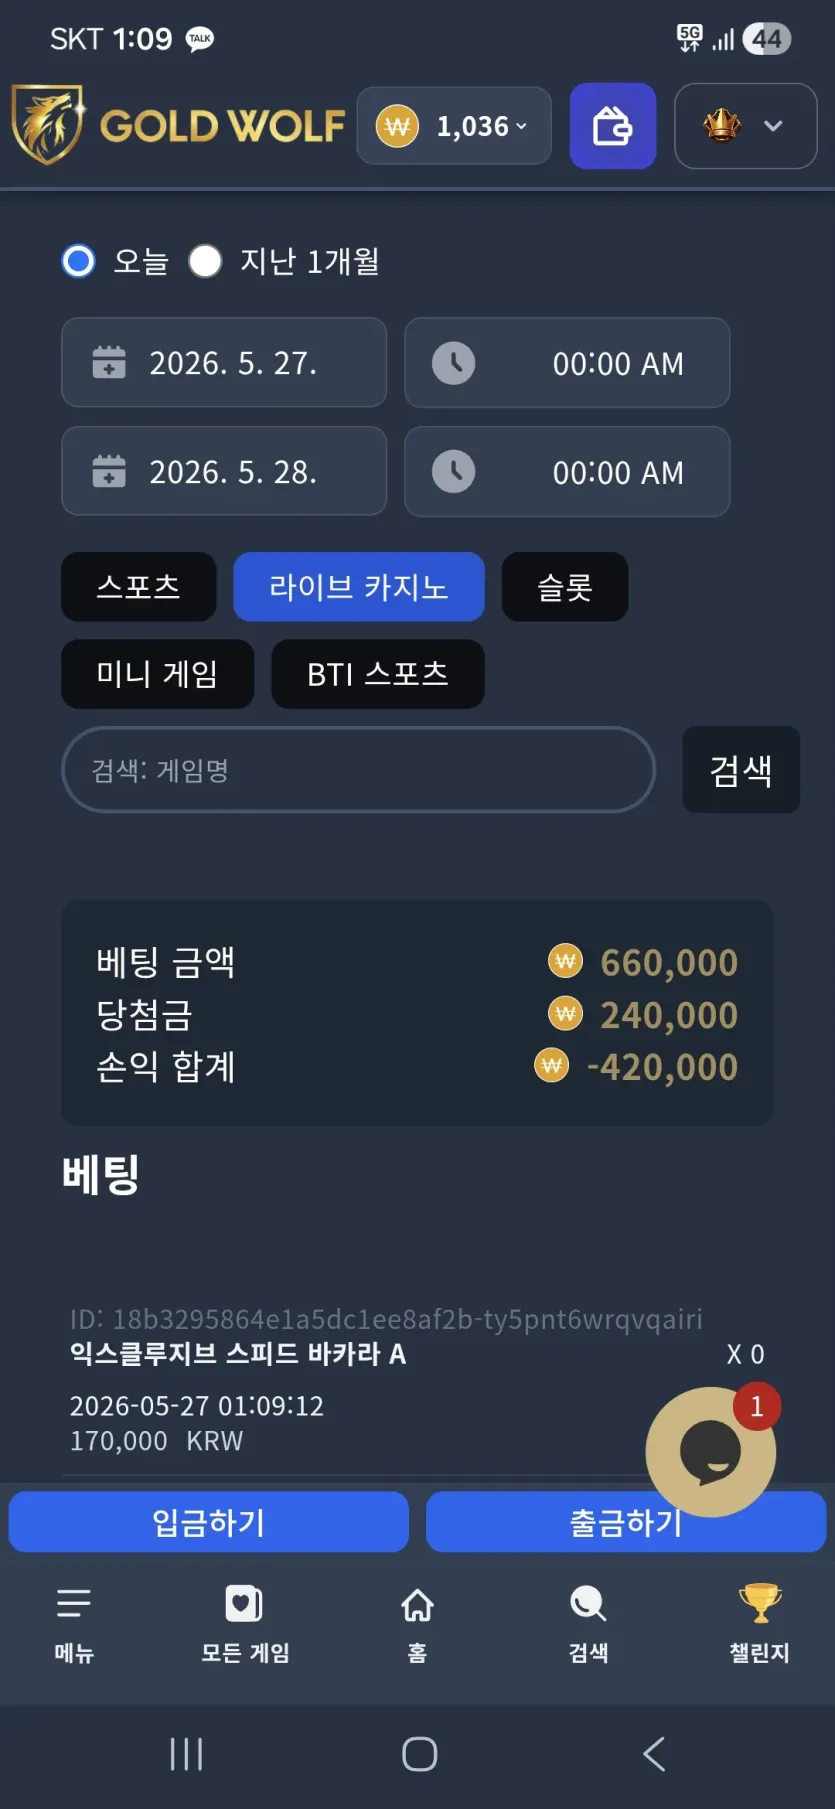
Task: Switch to the 슬롯 tab
Action: tap(565, 587)
